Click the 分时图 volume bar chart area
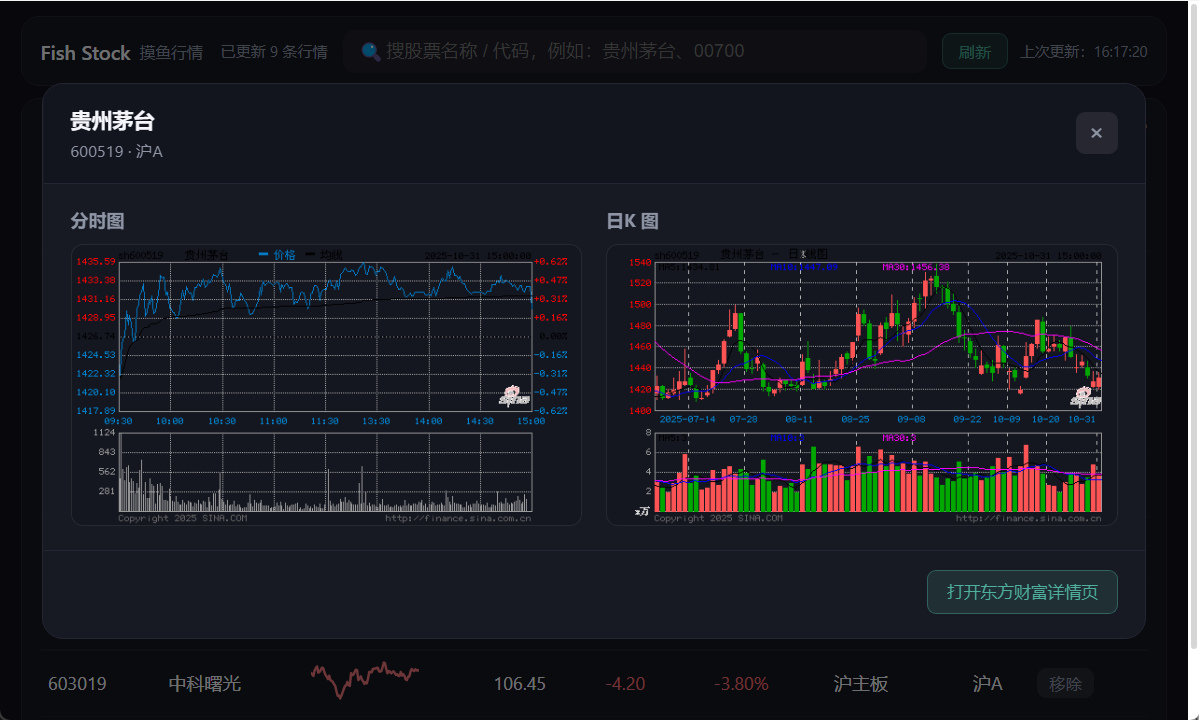1199x720 pixels. [x=325, y=472]
